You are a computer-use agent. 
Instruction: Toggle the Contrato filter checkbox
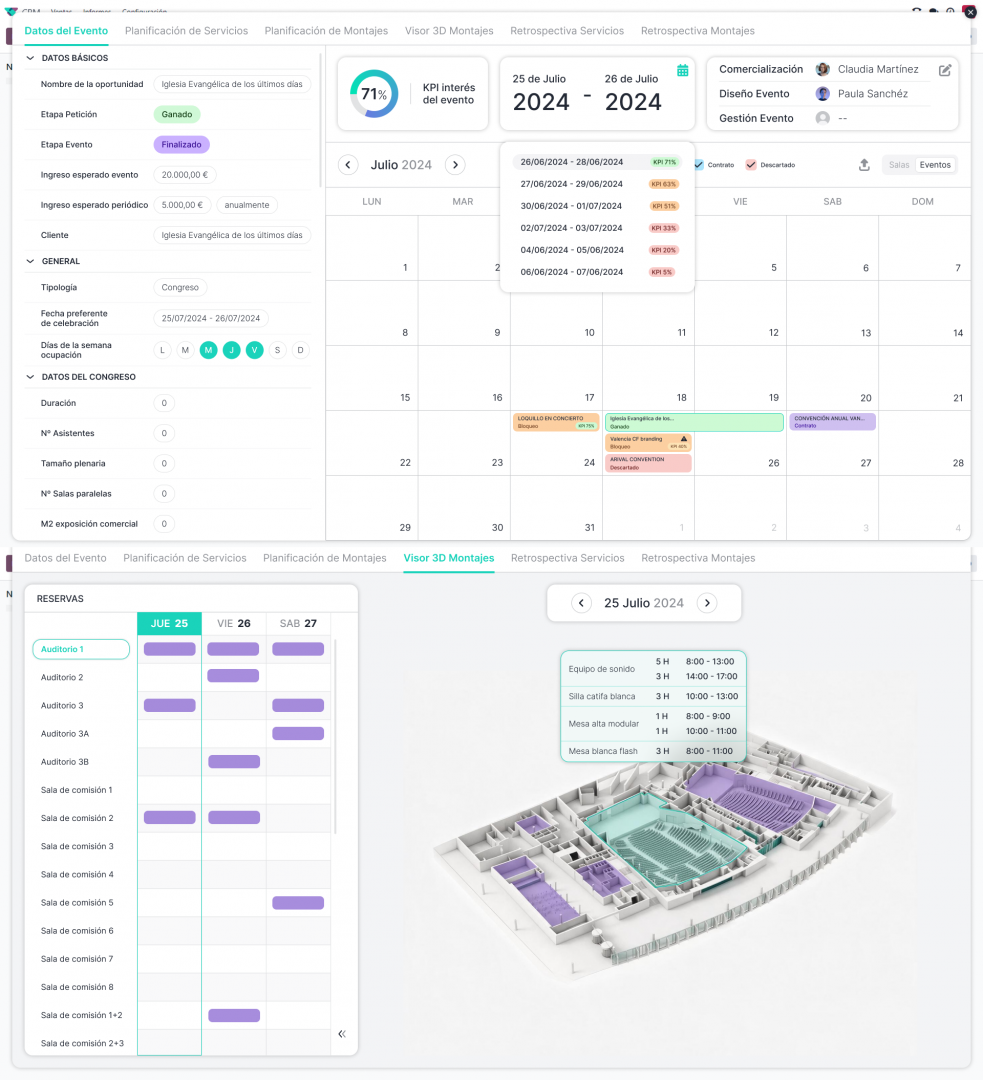click(699, 165)
